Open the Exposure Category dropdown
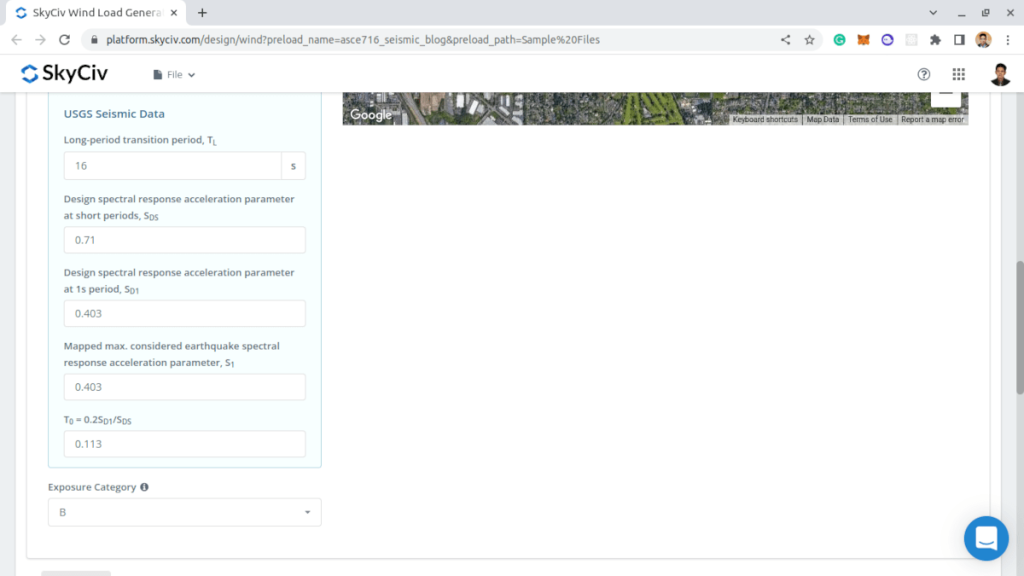The height and width of the screenshot is (576, 1024). 184,512
